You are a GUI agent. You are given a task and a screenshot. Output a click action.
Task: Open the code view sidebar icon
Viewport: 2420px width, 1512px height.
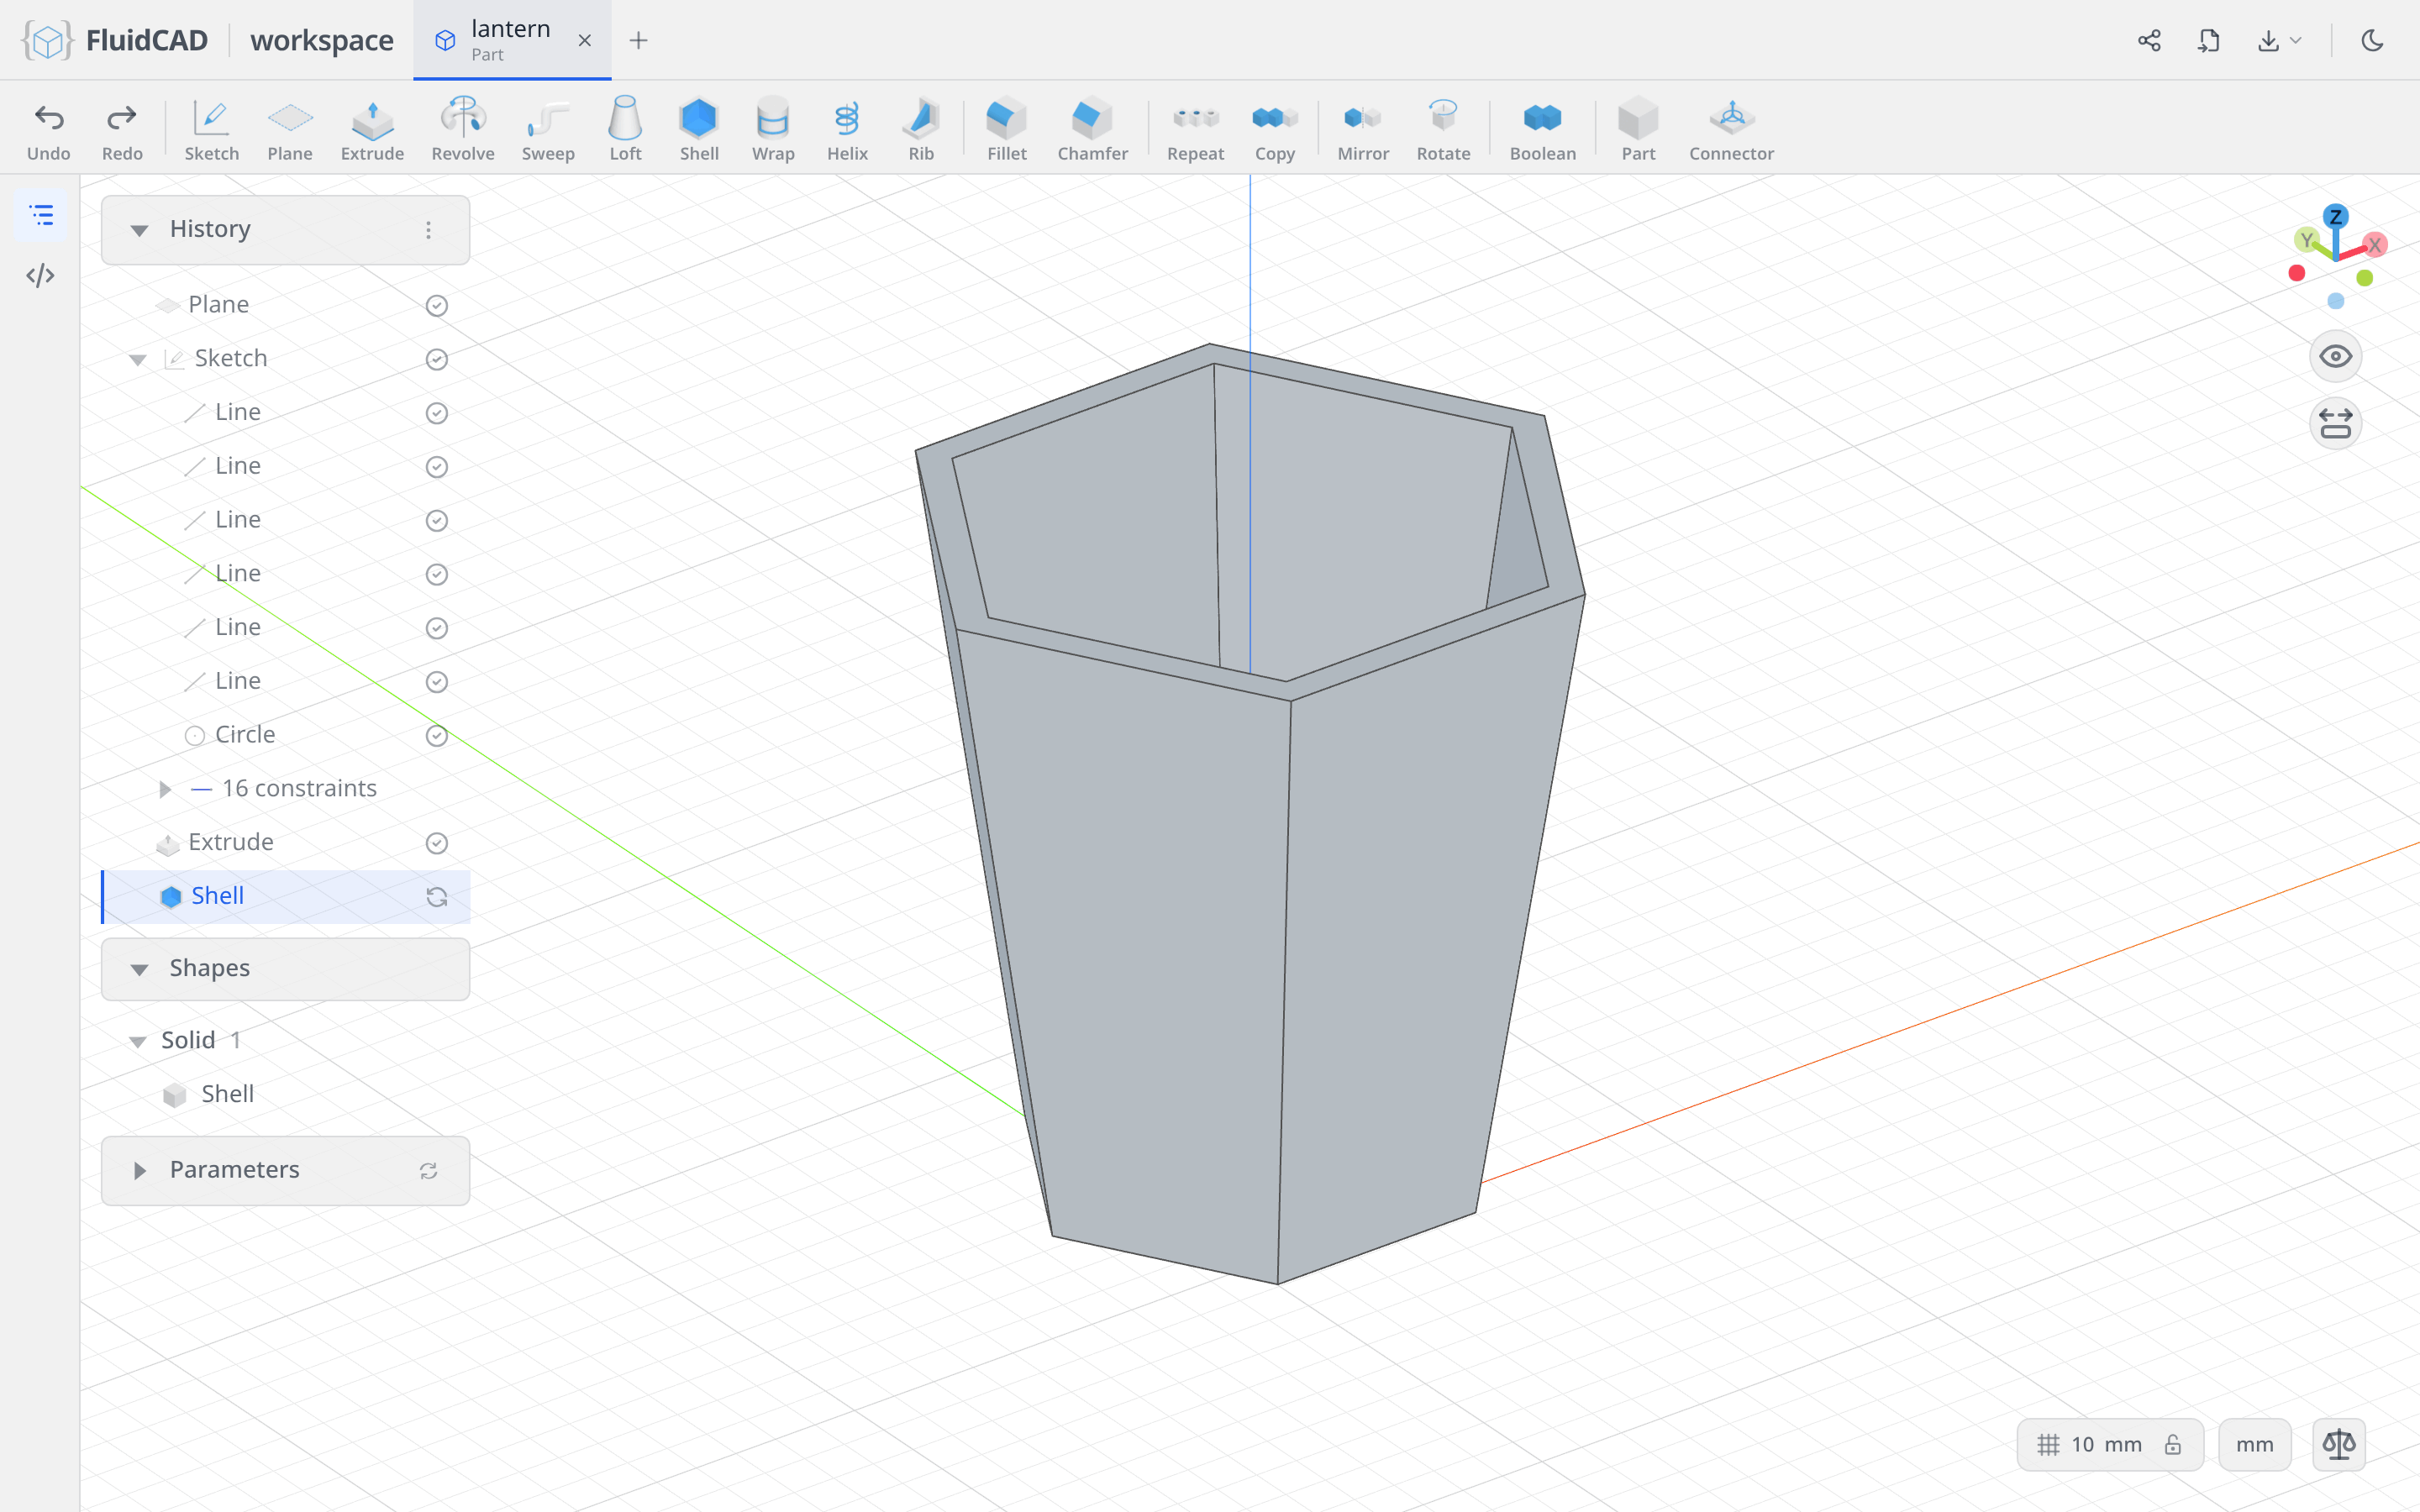(40, 275)
